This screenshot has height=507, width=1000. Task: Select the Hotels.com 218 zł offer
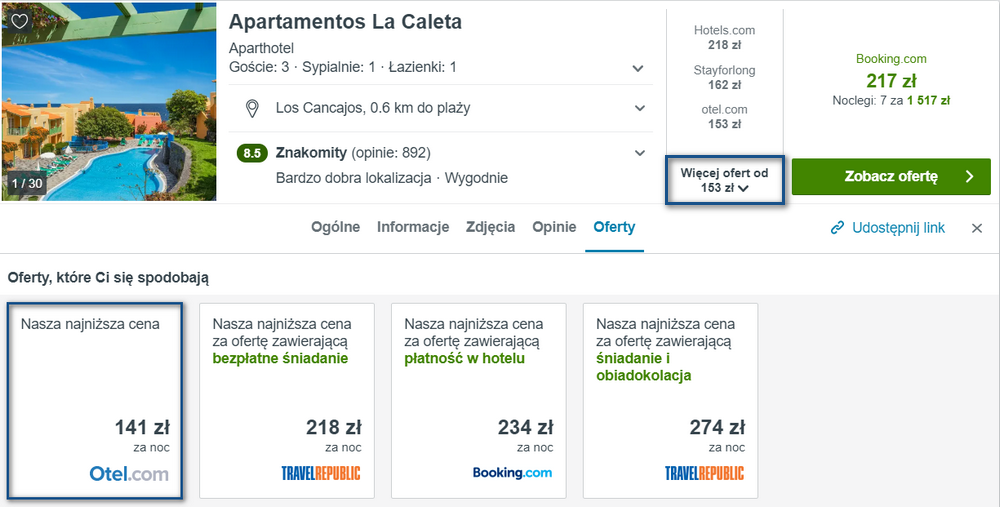coord(724,38)
